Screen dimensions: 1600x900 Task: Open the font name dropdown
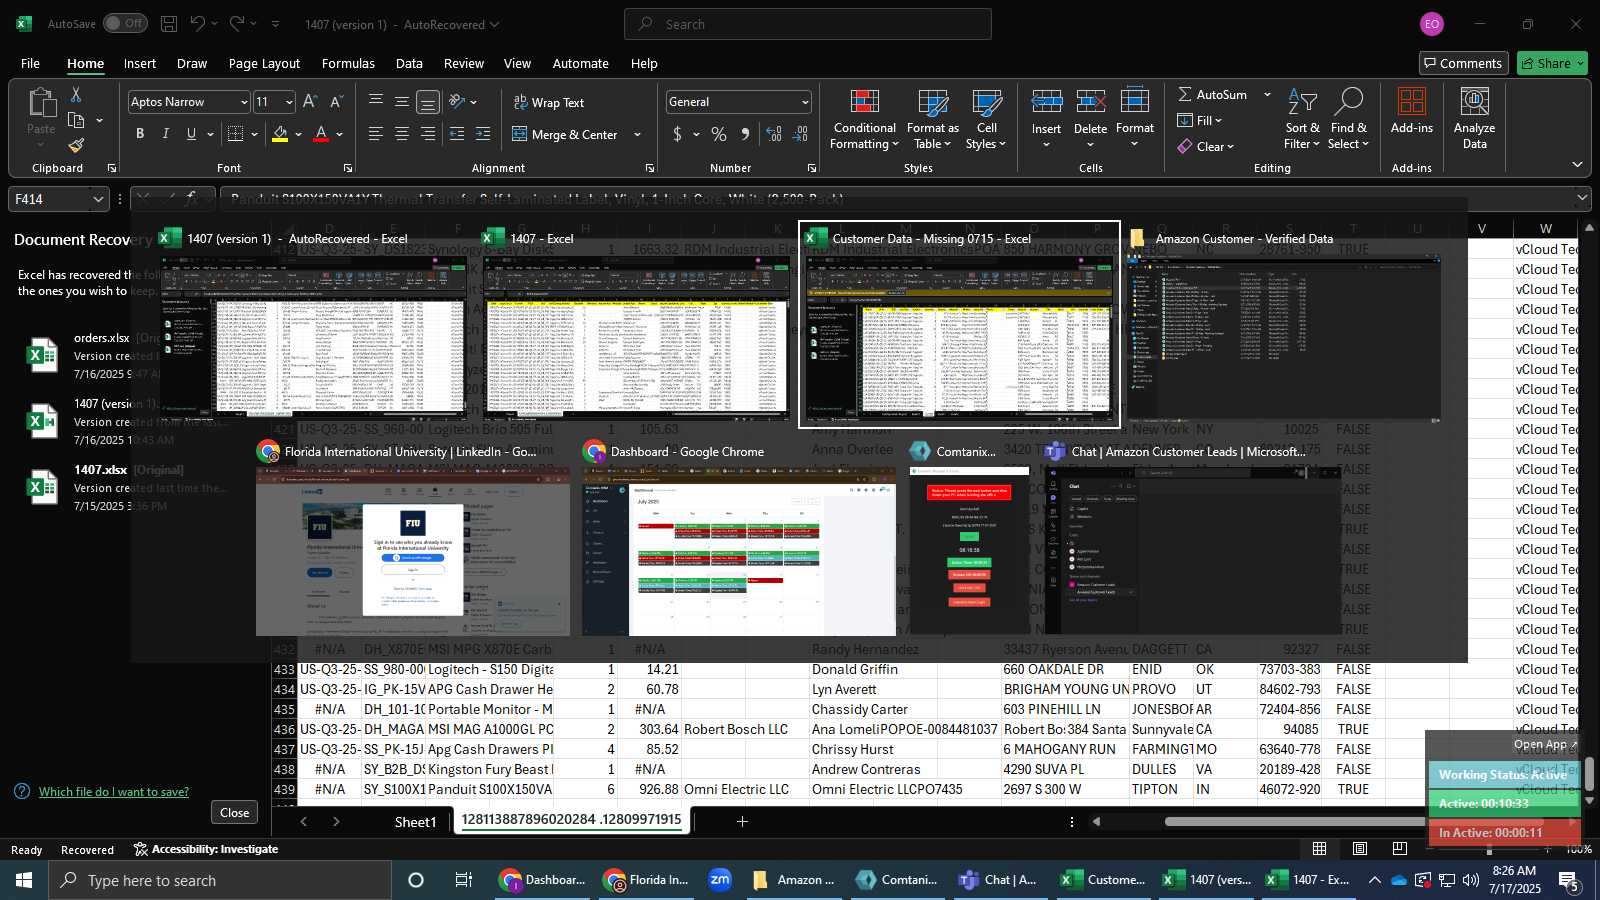[x=243, y=102]
